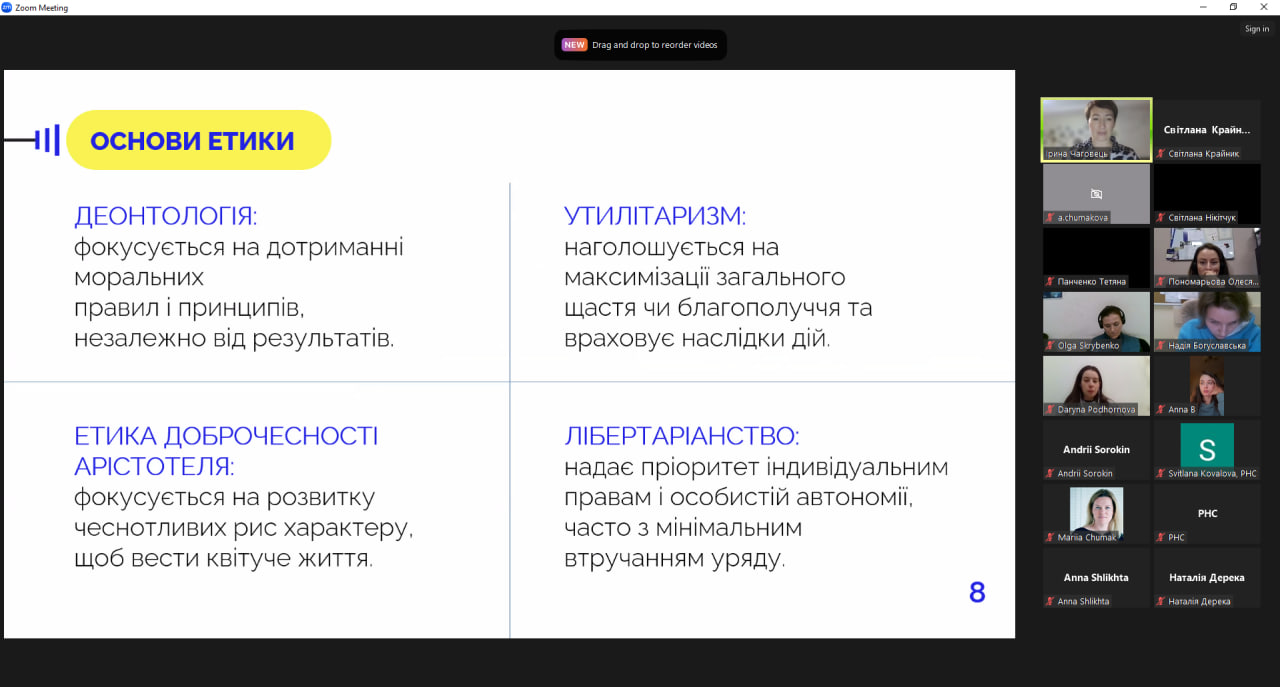Select the PHC participant tile
The height and width of the screenshot is (687, 1280).
(1207, 513)
